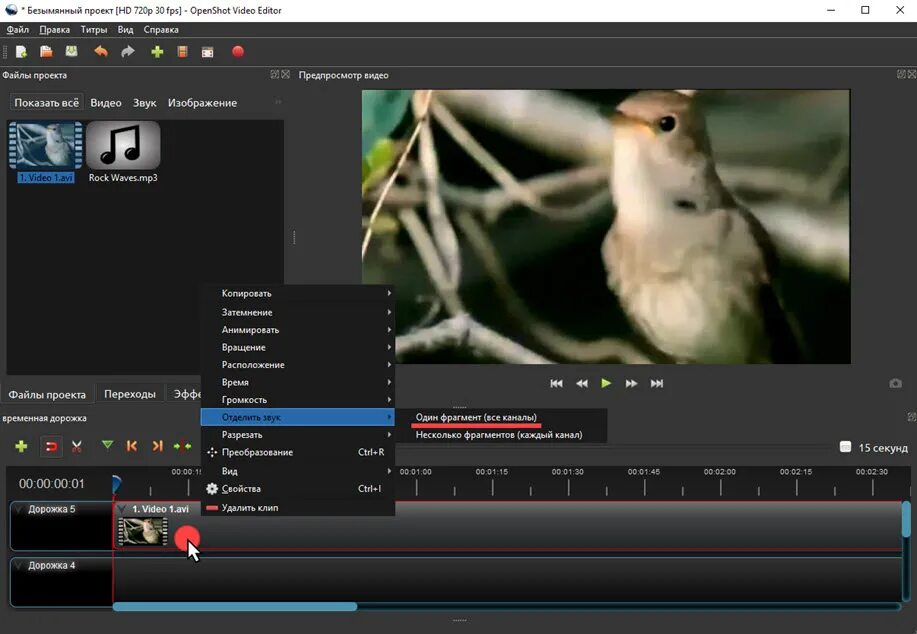Choose Отделить звук in the context menu
The width and height of the screenshot is (917, 634).
click(298, 417)
